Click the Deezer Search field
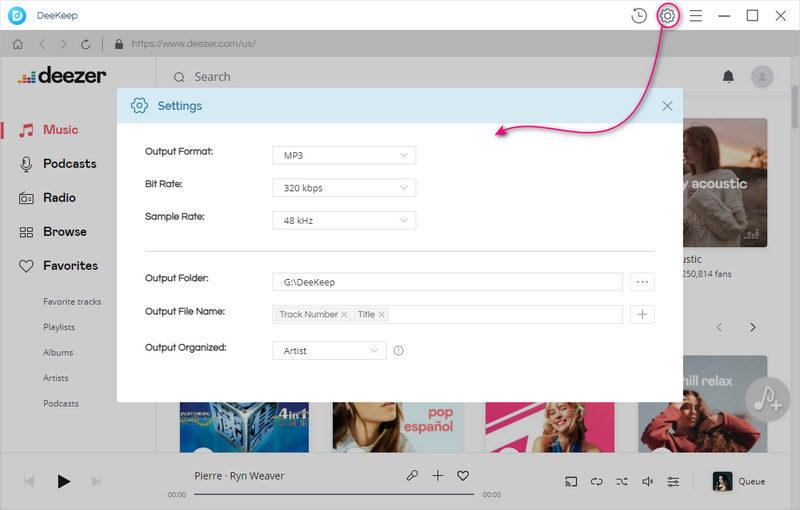The image size is (800, 510). point(212,77)
